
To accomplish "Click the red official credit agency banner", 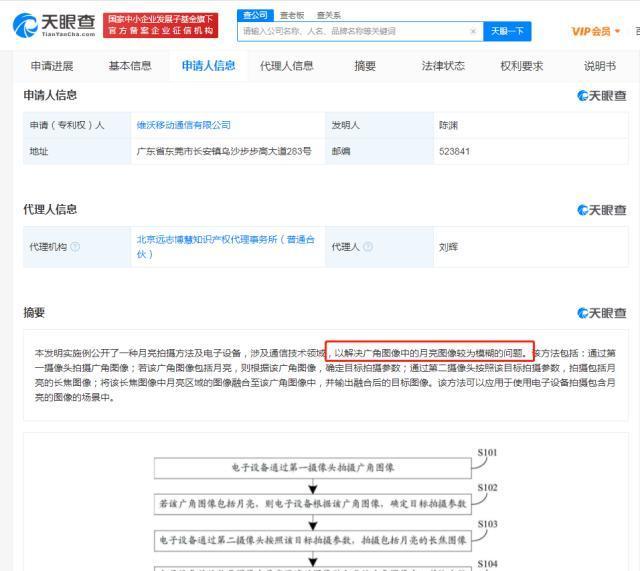I will point(160,25).
